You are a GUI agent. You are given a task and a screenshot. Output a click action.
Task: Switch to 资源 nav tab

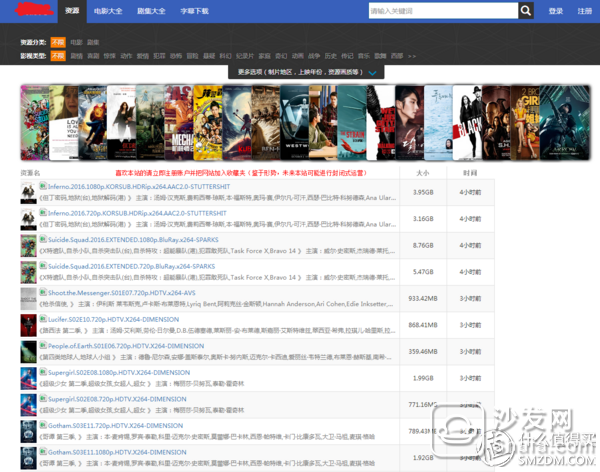pos(72,11)
